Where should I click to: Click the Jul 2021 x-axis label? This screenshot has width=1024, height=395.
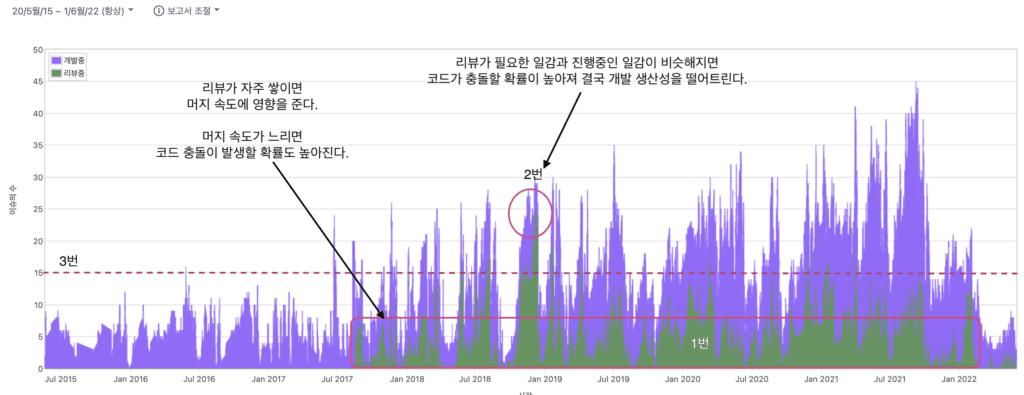[889, 378]
